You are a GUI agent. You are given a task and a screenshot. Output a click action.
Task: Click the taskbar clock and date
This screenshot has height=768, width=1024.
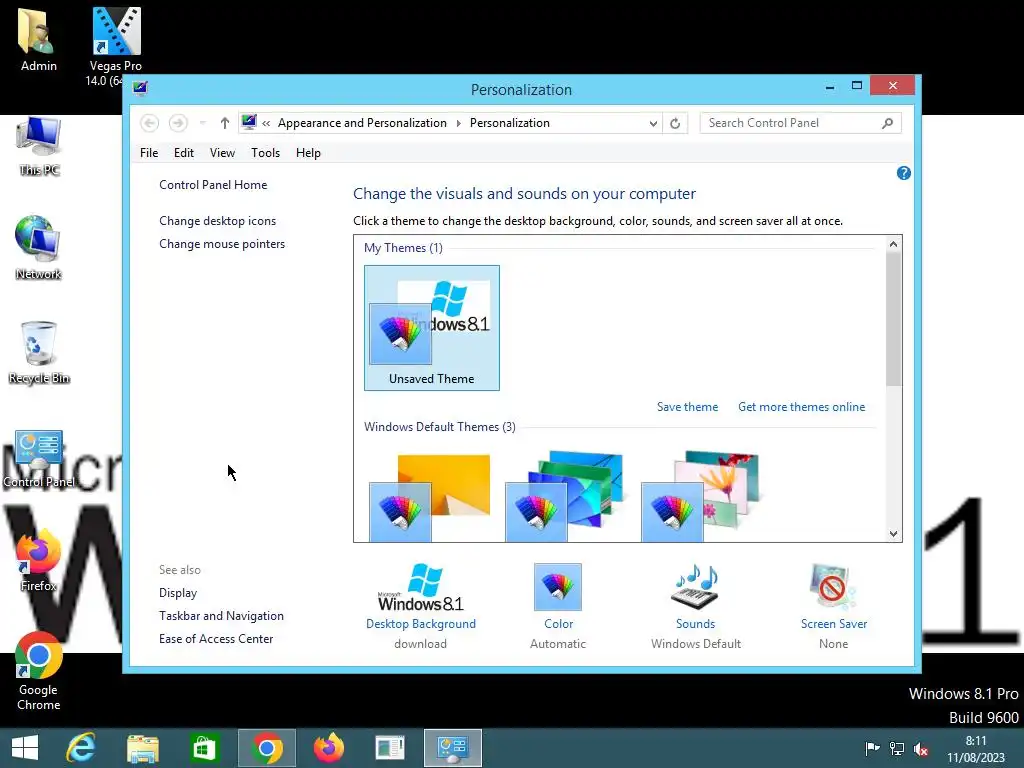pos(976,749)
